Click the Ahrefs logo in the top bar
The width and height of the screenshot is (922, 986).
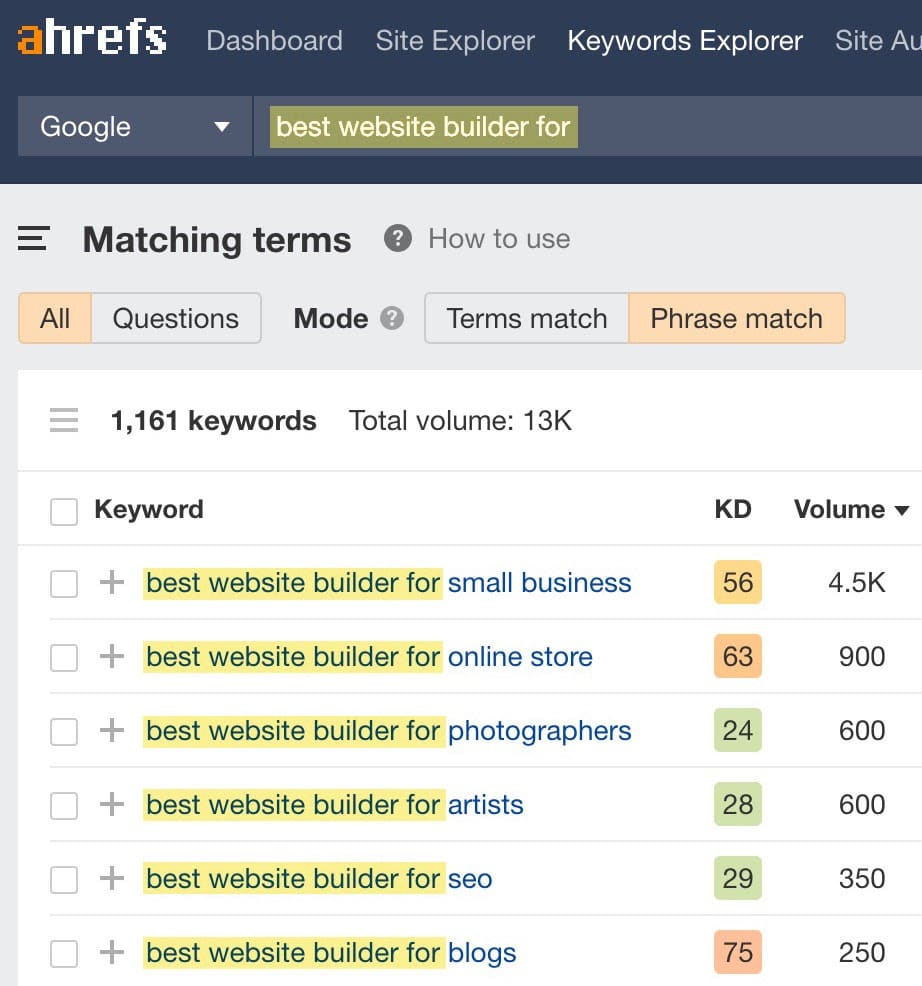[x=90, y=38]
